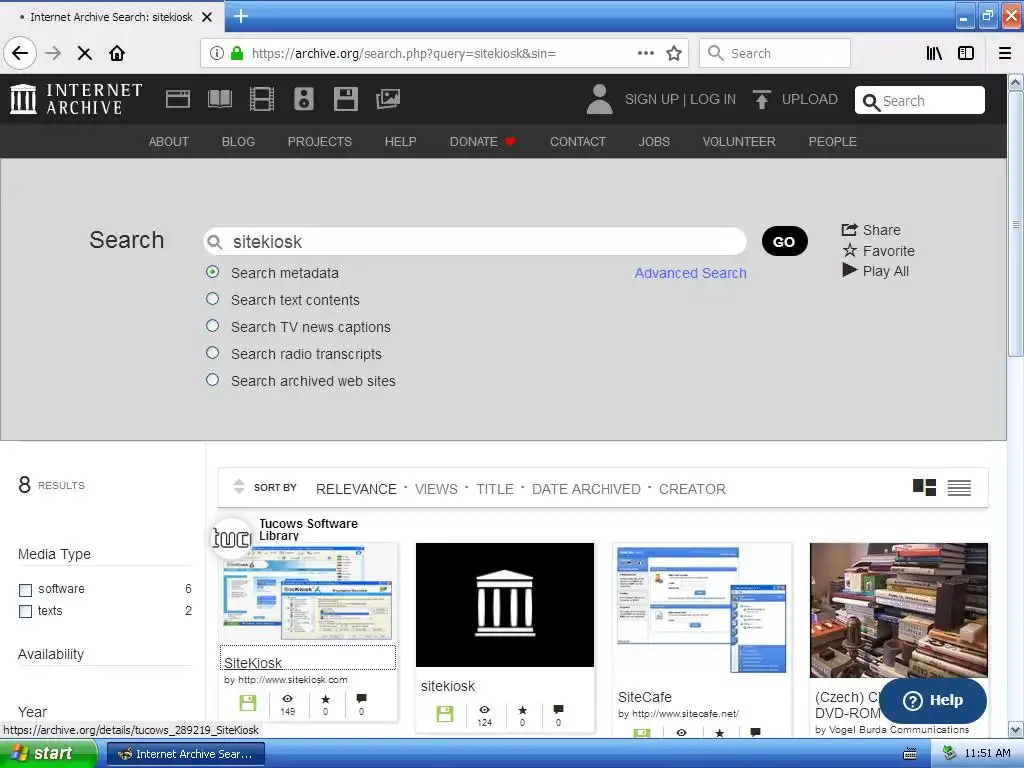Open the Firefox library icon
The width and height of the screenshot is (1024, 768).
point(935,53)
